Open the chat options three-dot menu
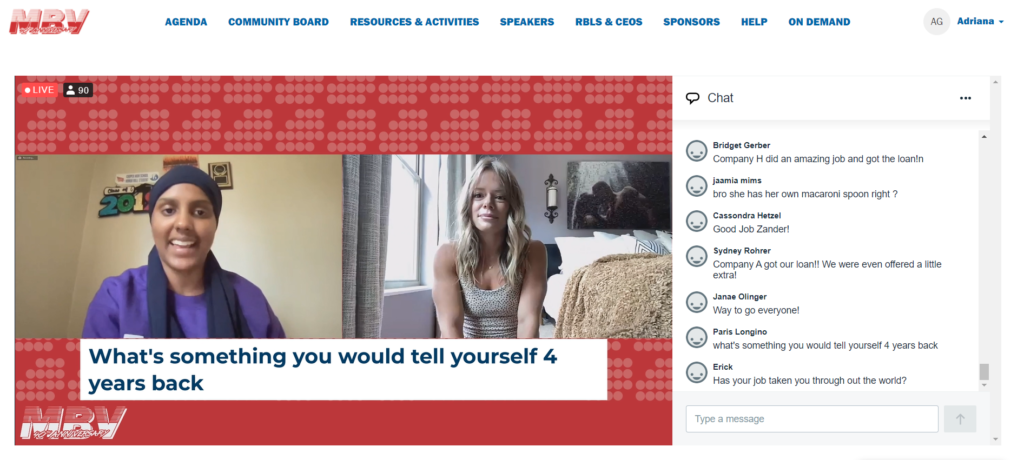Viewport: 1024px width, 460px height. click(x=965, y=98)
